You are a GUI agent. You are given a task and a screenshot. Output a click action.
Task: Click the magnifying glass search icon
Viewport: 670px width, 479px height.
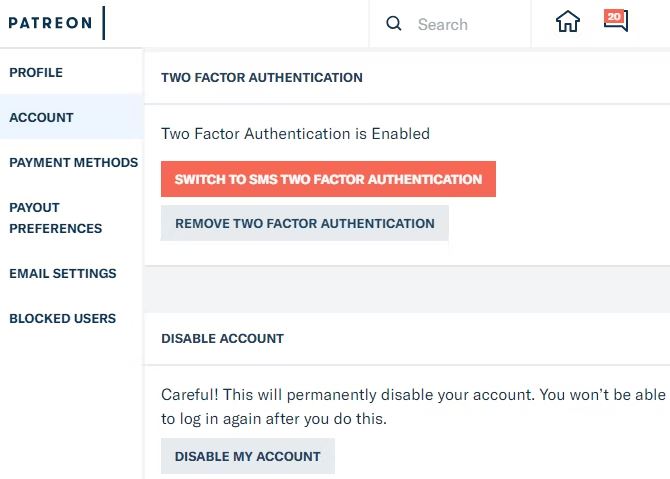(394, 24)
